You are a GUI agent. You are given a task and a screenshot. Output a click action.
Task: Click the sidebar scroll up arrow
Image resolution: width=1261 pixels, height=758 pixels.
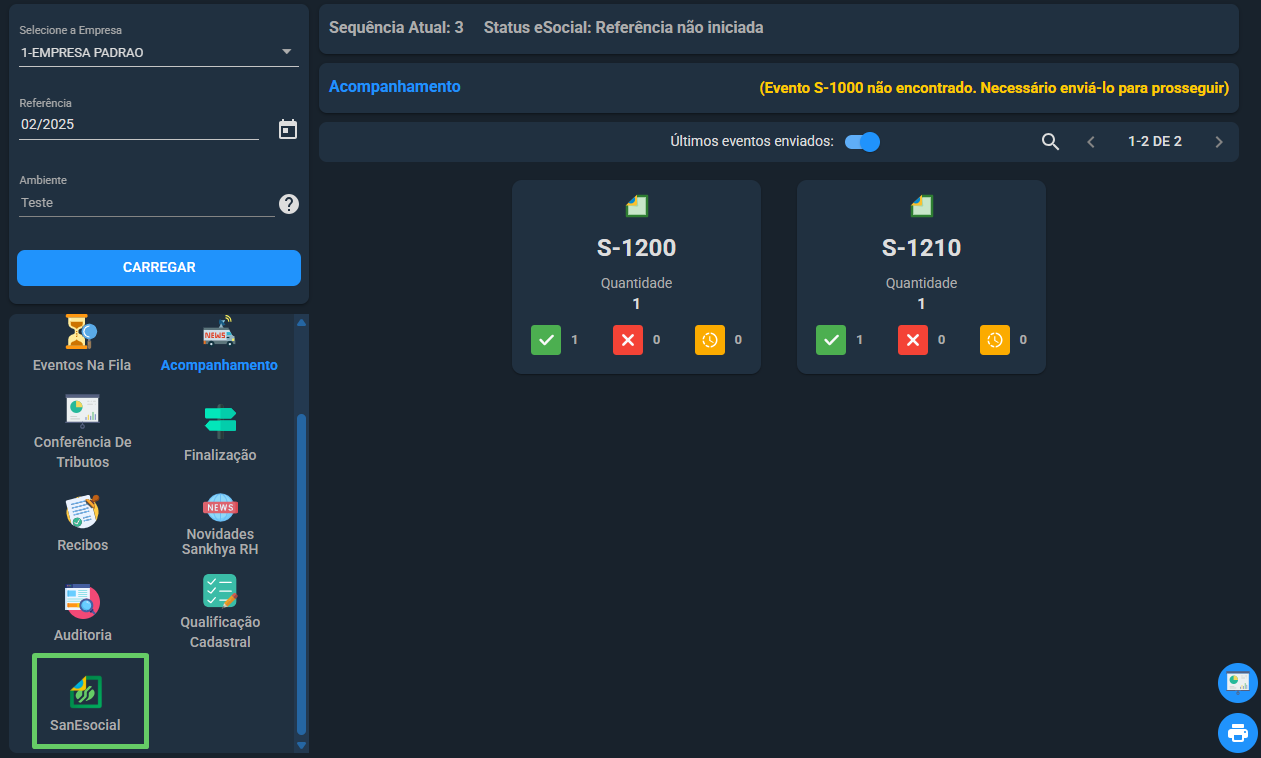click(x=301, y=322)
